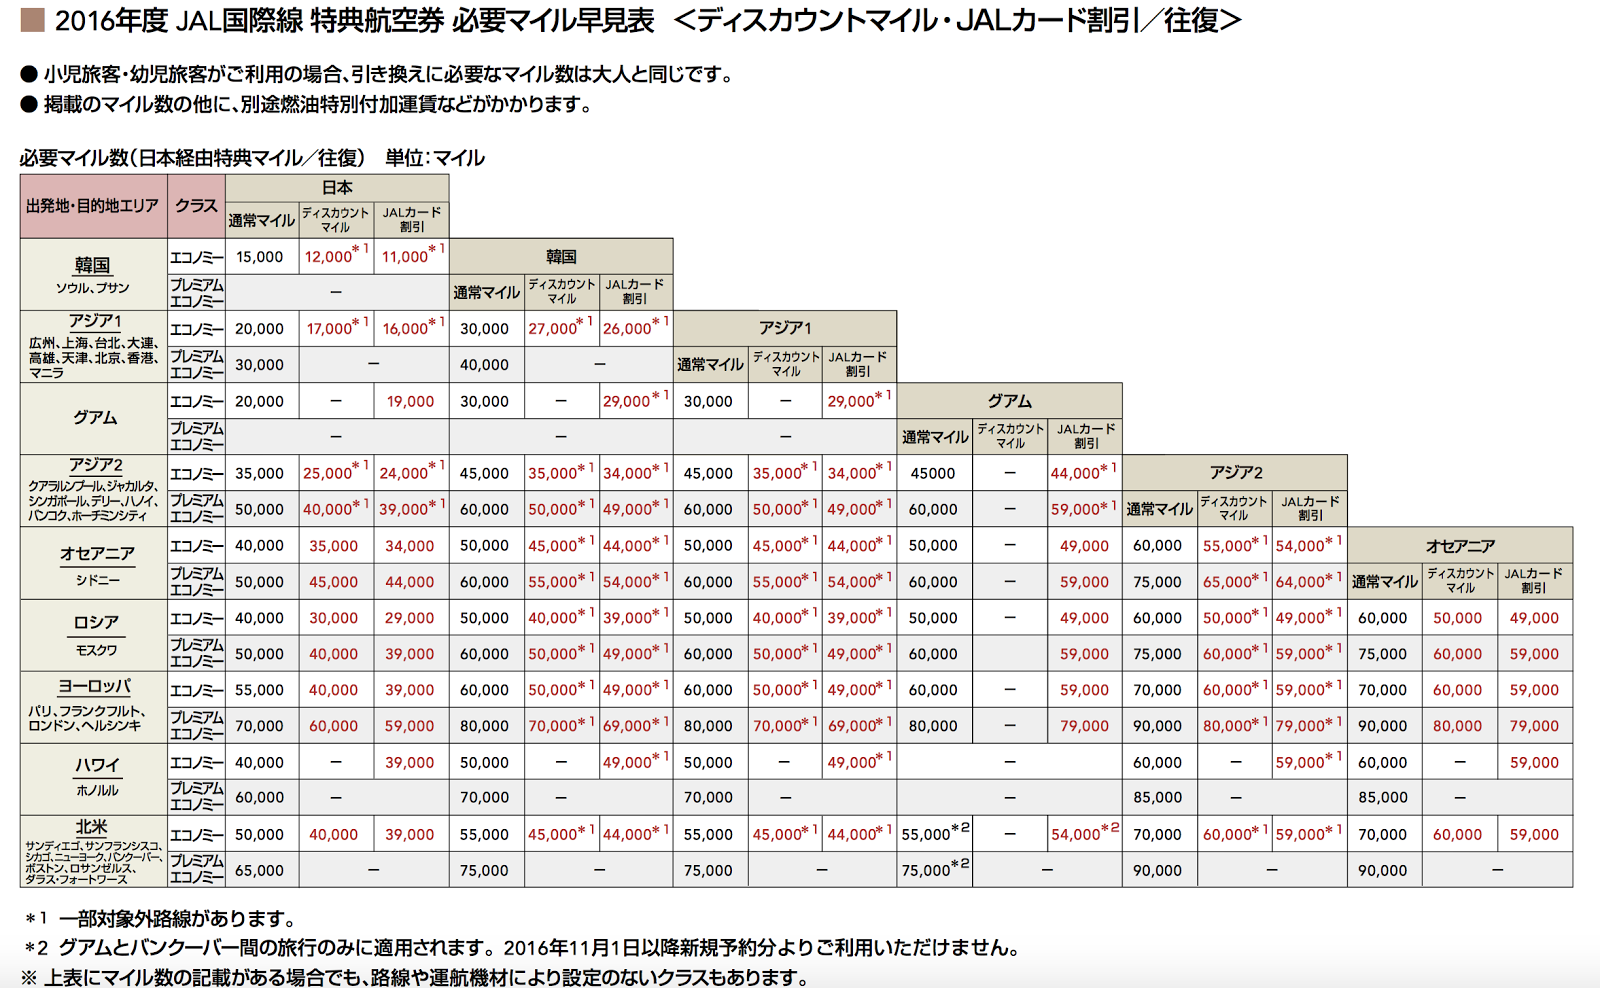Click the '韓国' column group header
Viewport: 1600px width, 988px height.
[561, 257]
